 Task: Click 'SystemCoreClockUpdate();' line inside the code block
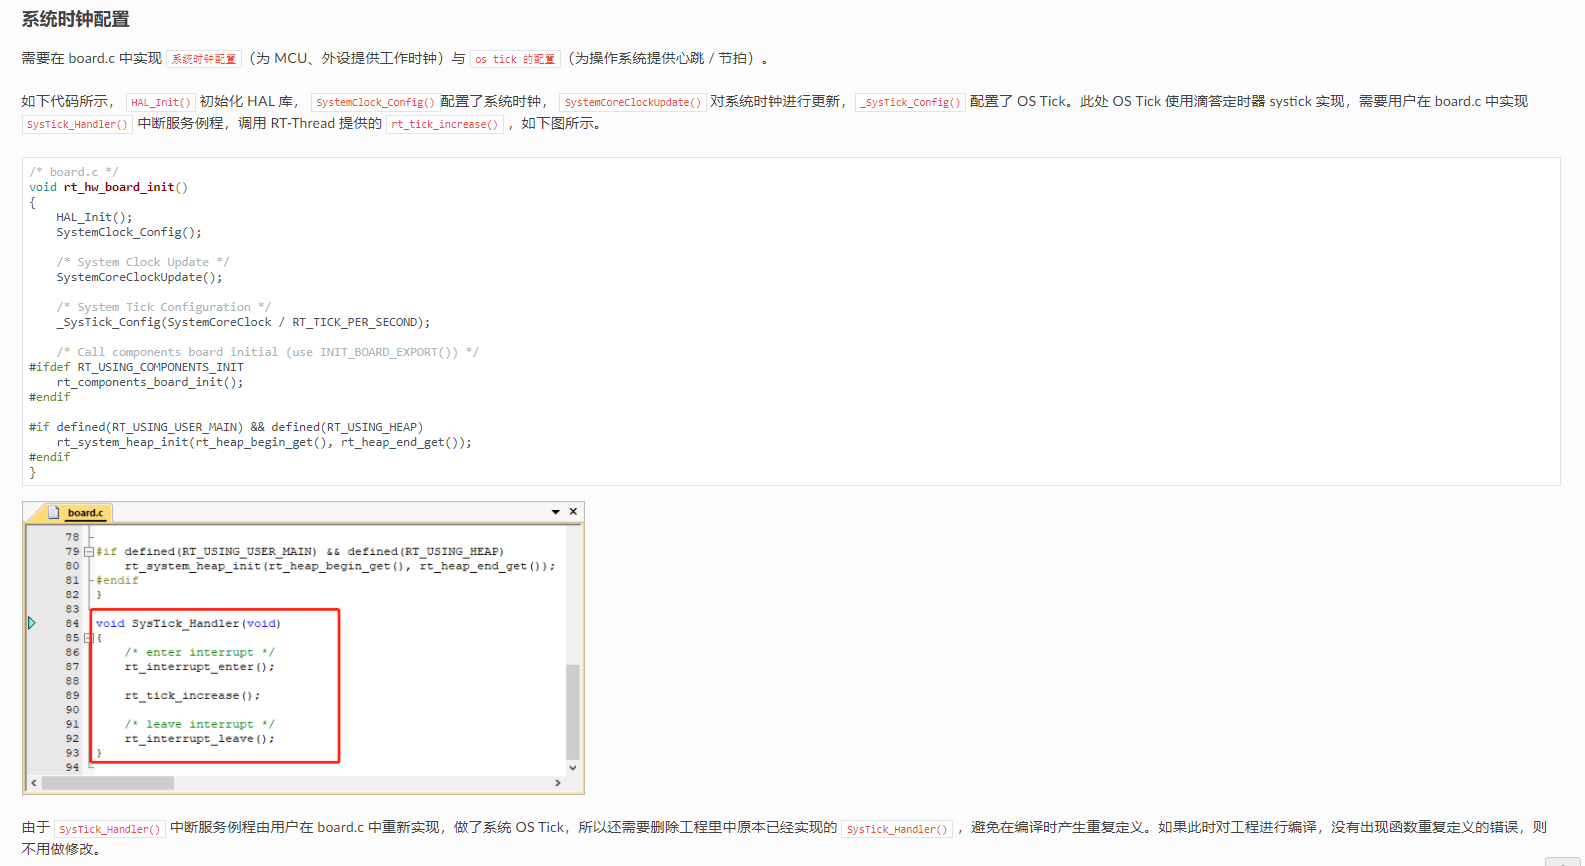tap(139, 277)
